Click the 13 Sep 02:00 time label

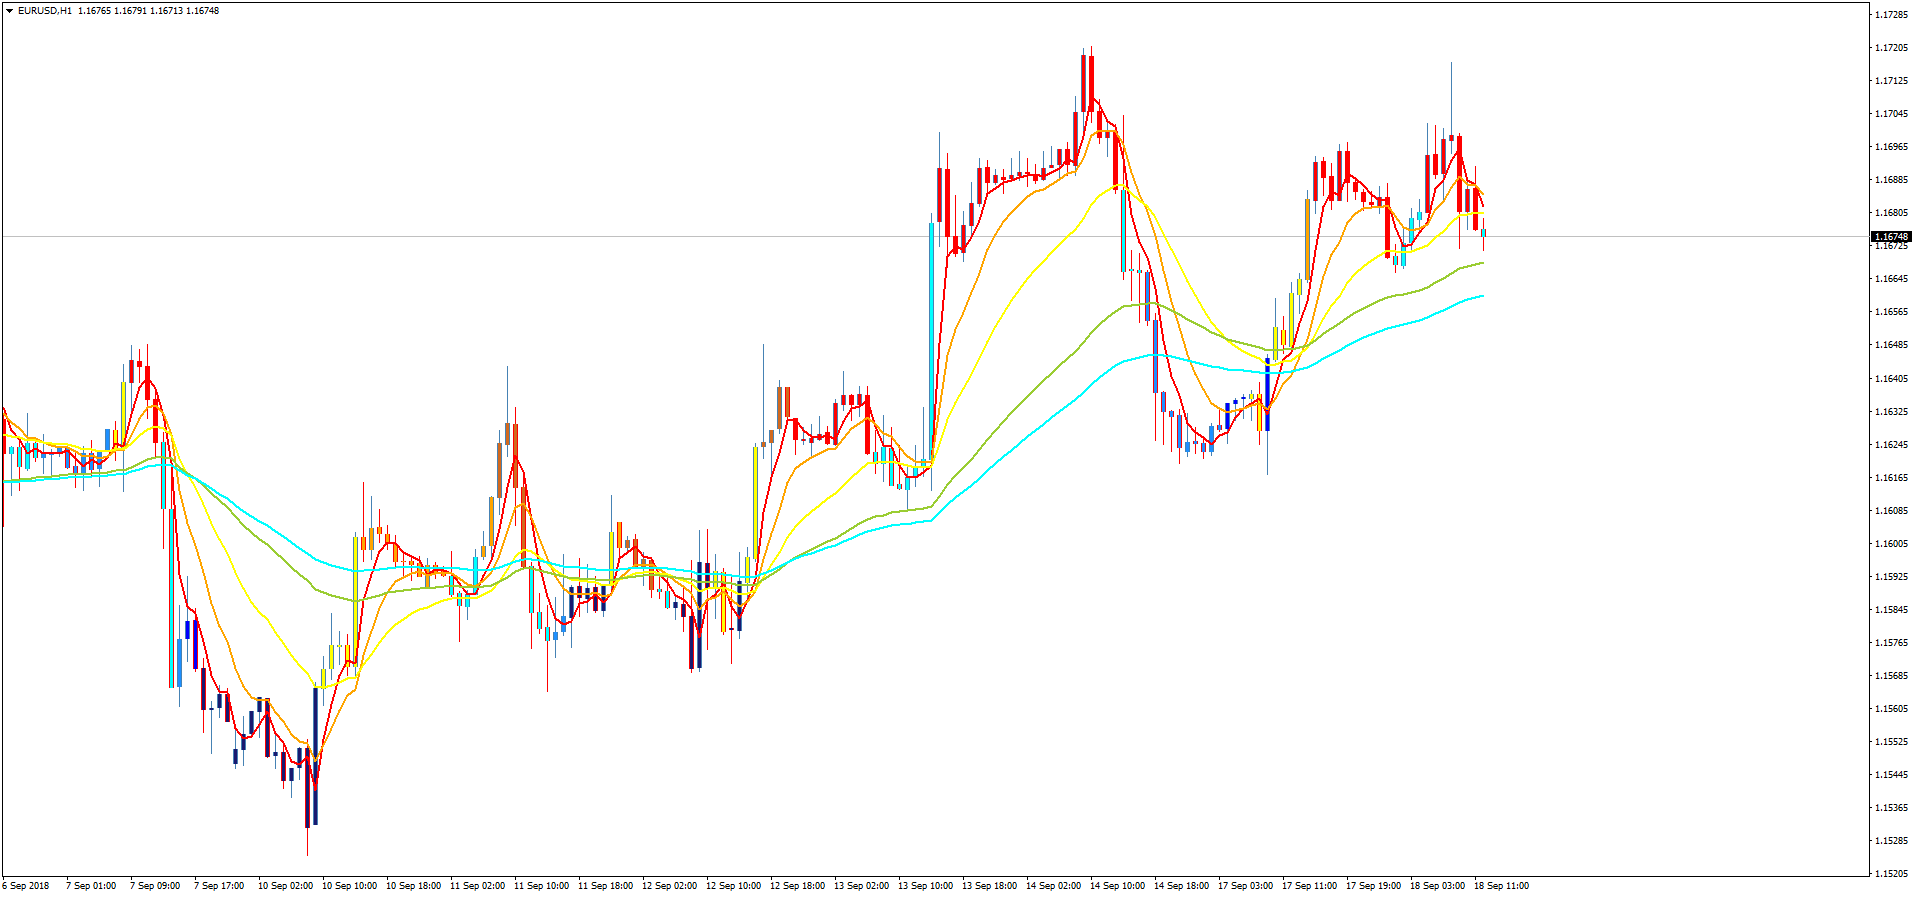click(x=862, y=886)
